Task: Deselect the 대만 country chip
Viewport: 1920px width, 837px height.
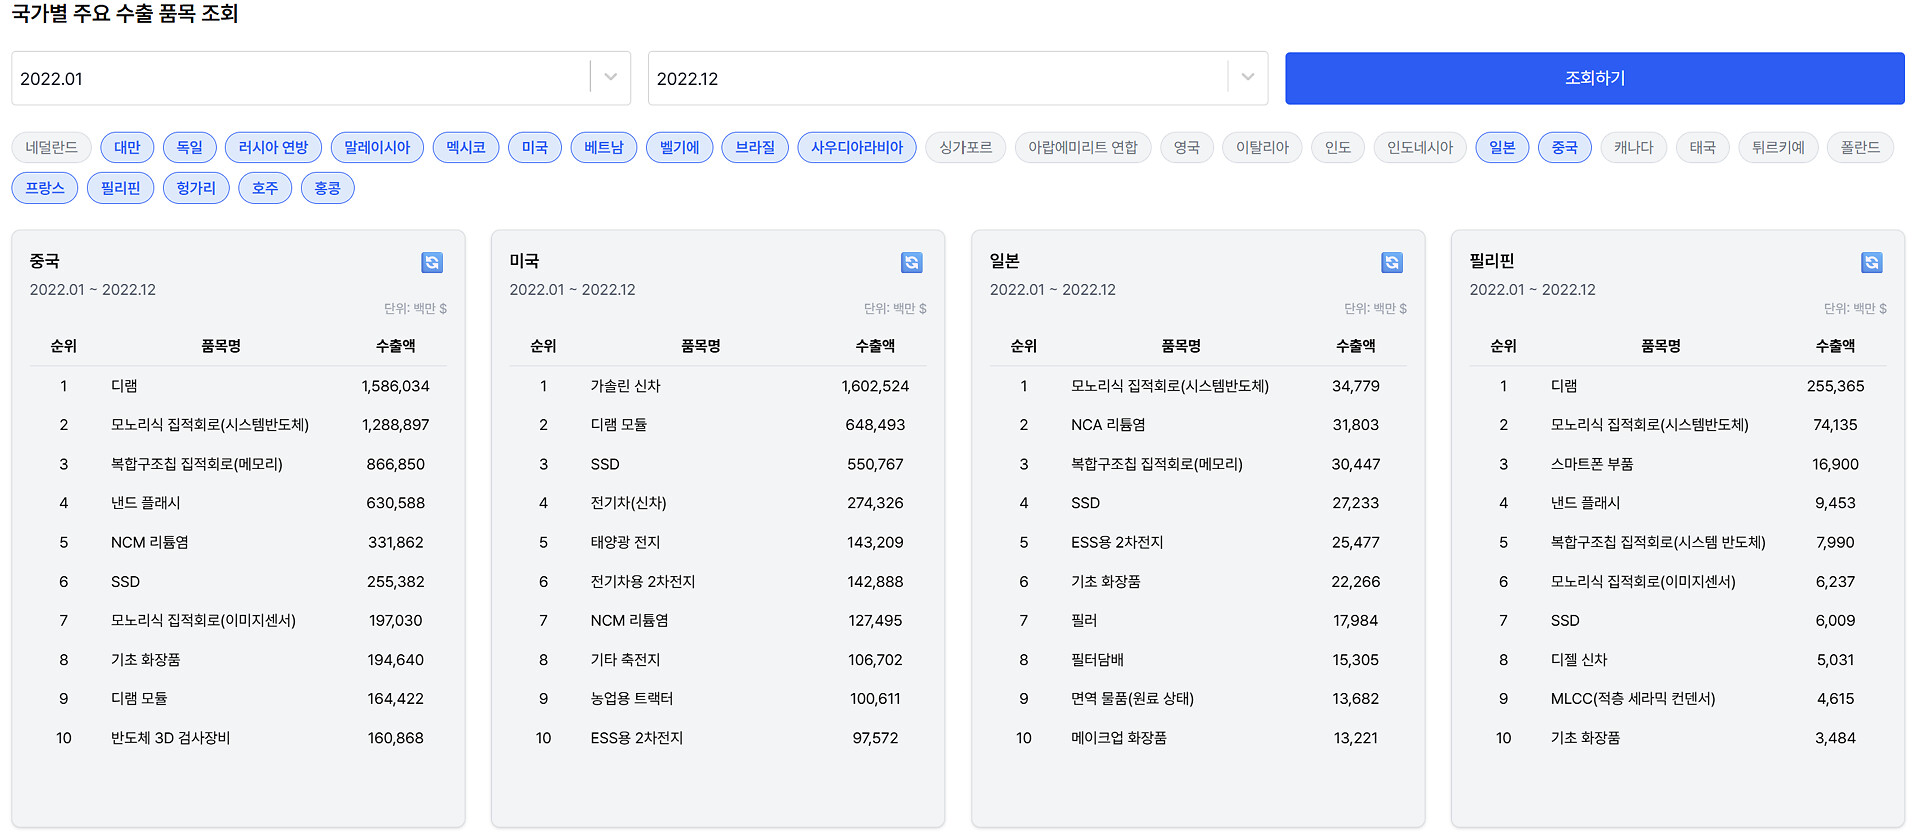Action: tap(127, 147)
